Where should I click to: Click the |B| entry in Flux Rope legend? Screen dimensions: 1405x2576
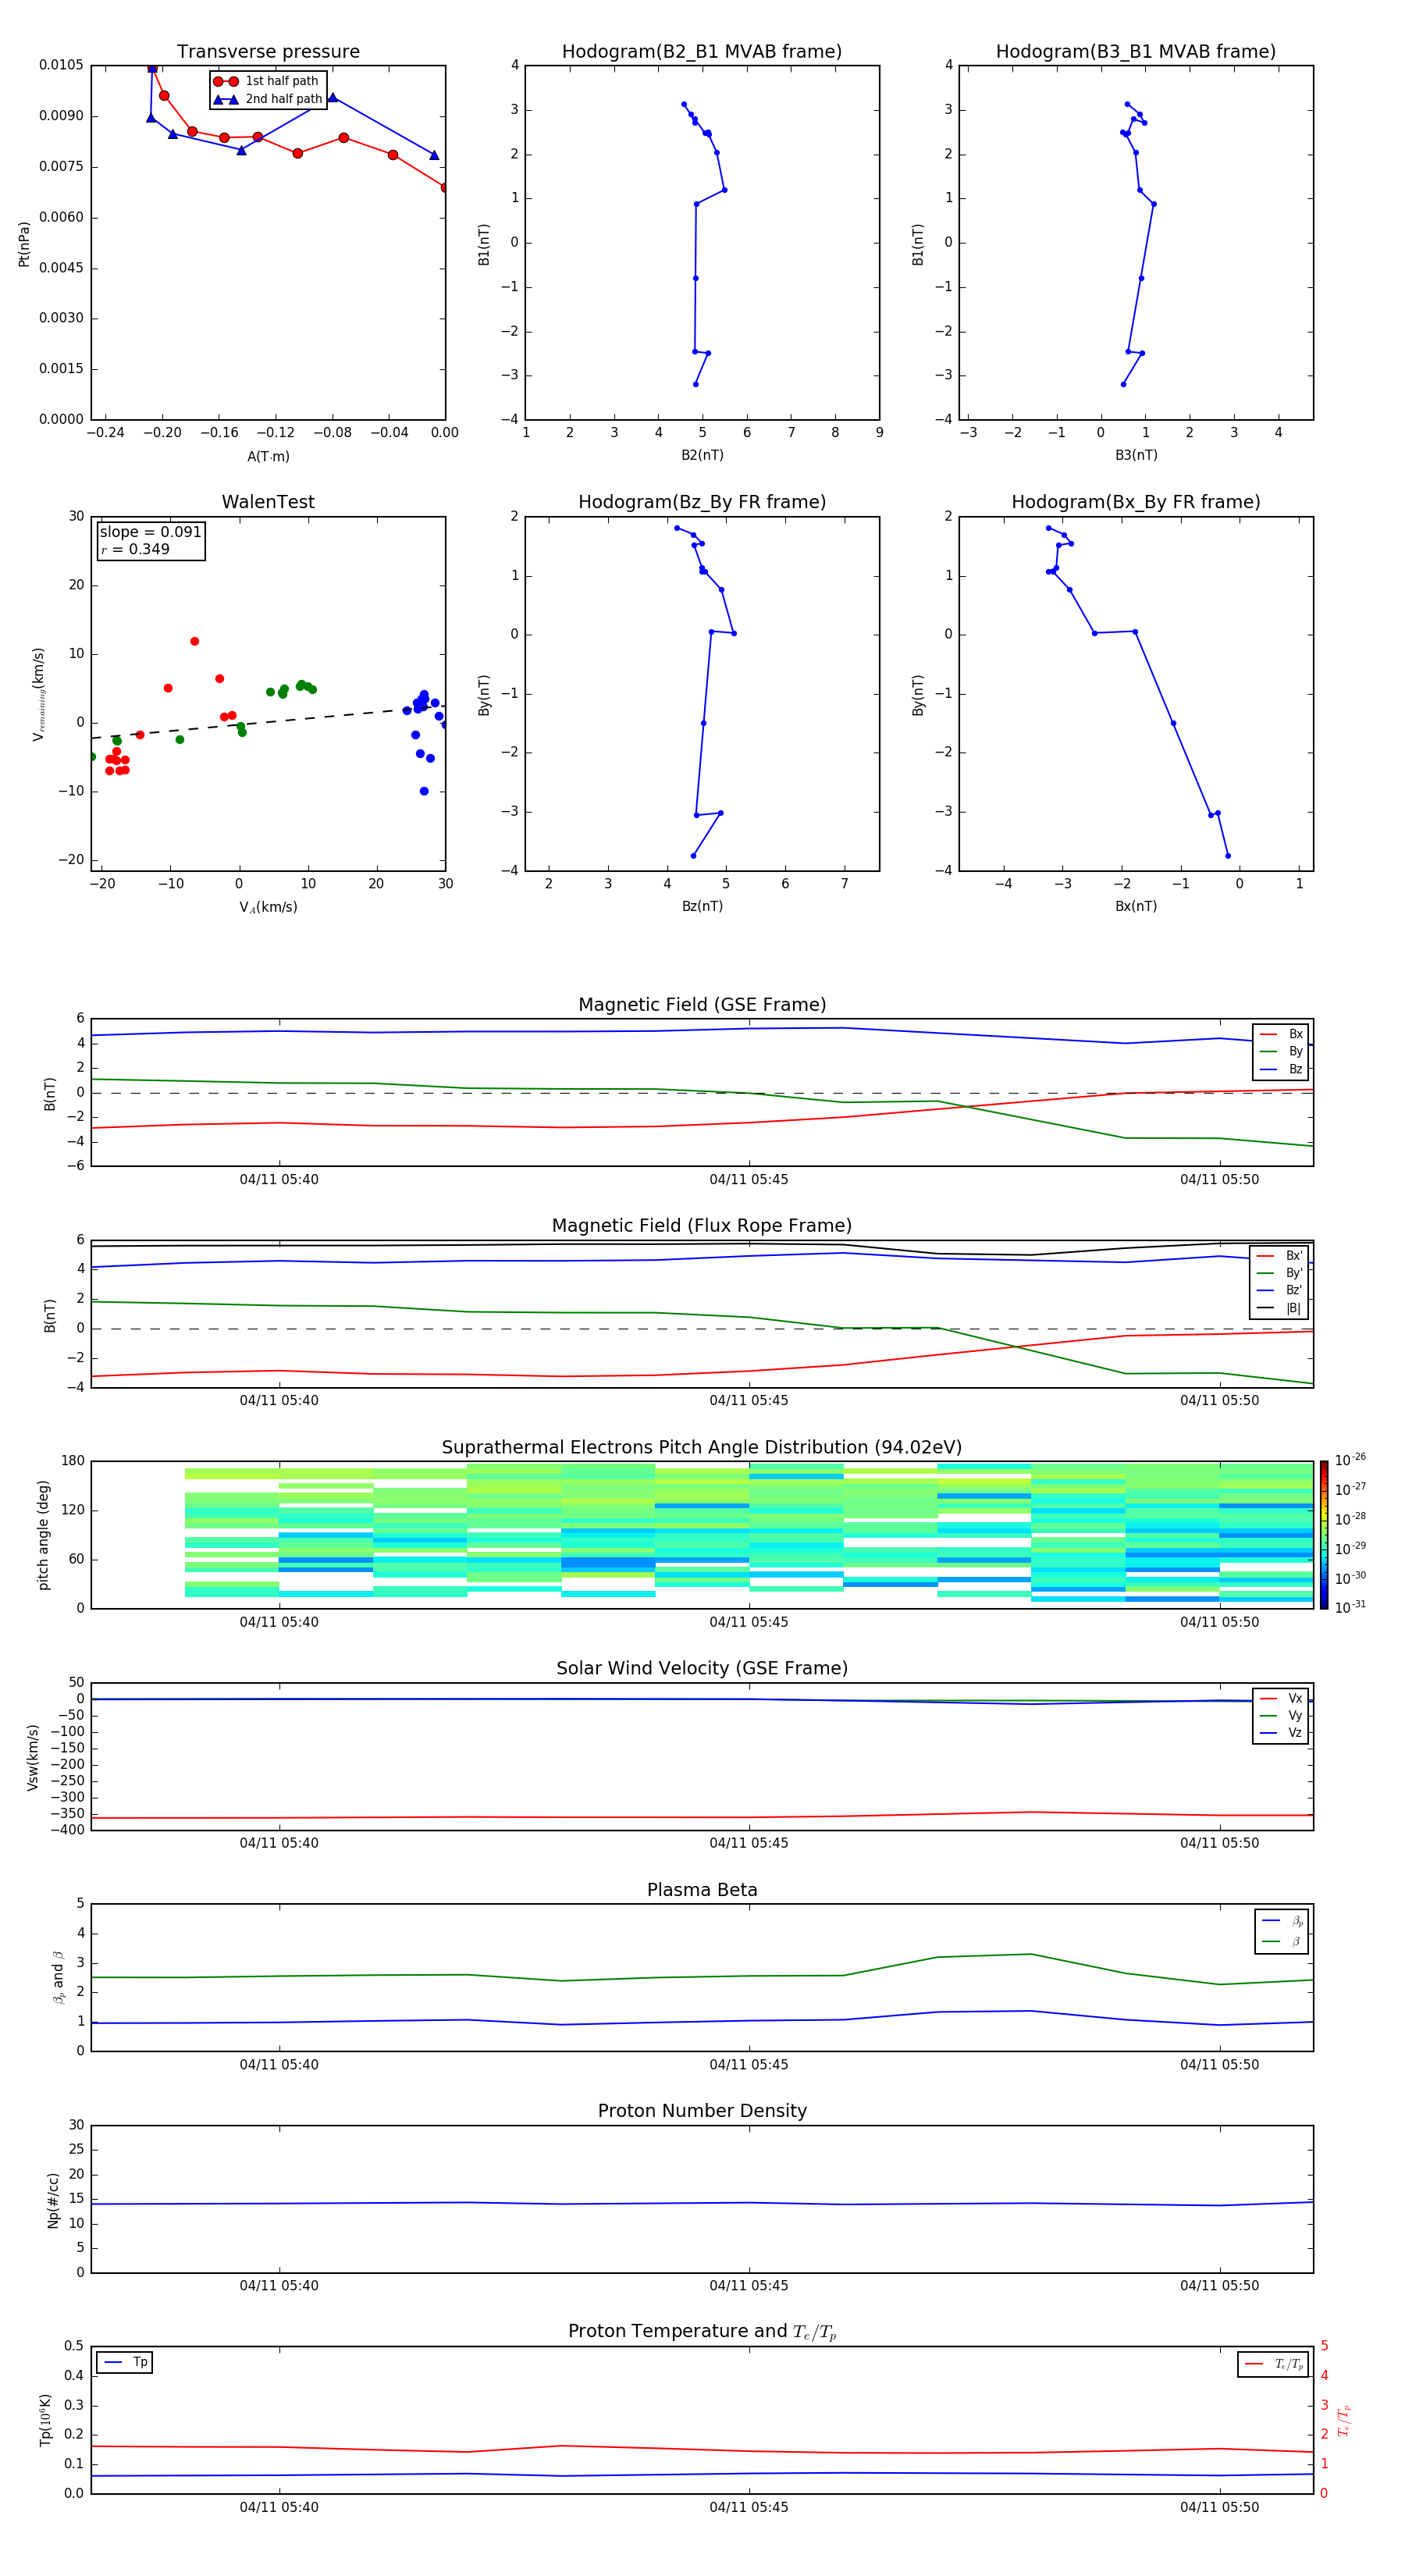pos(1280,1308)
